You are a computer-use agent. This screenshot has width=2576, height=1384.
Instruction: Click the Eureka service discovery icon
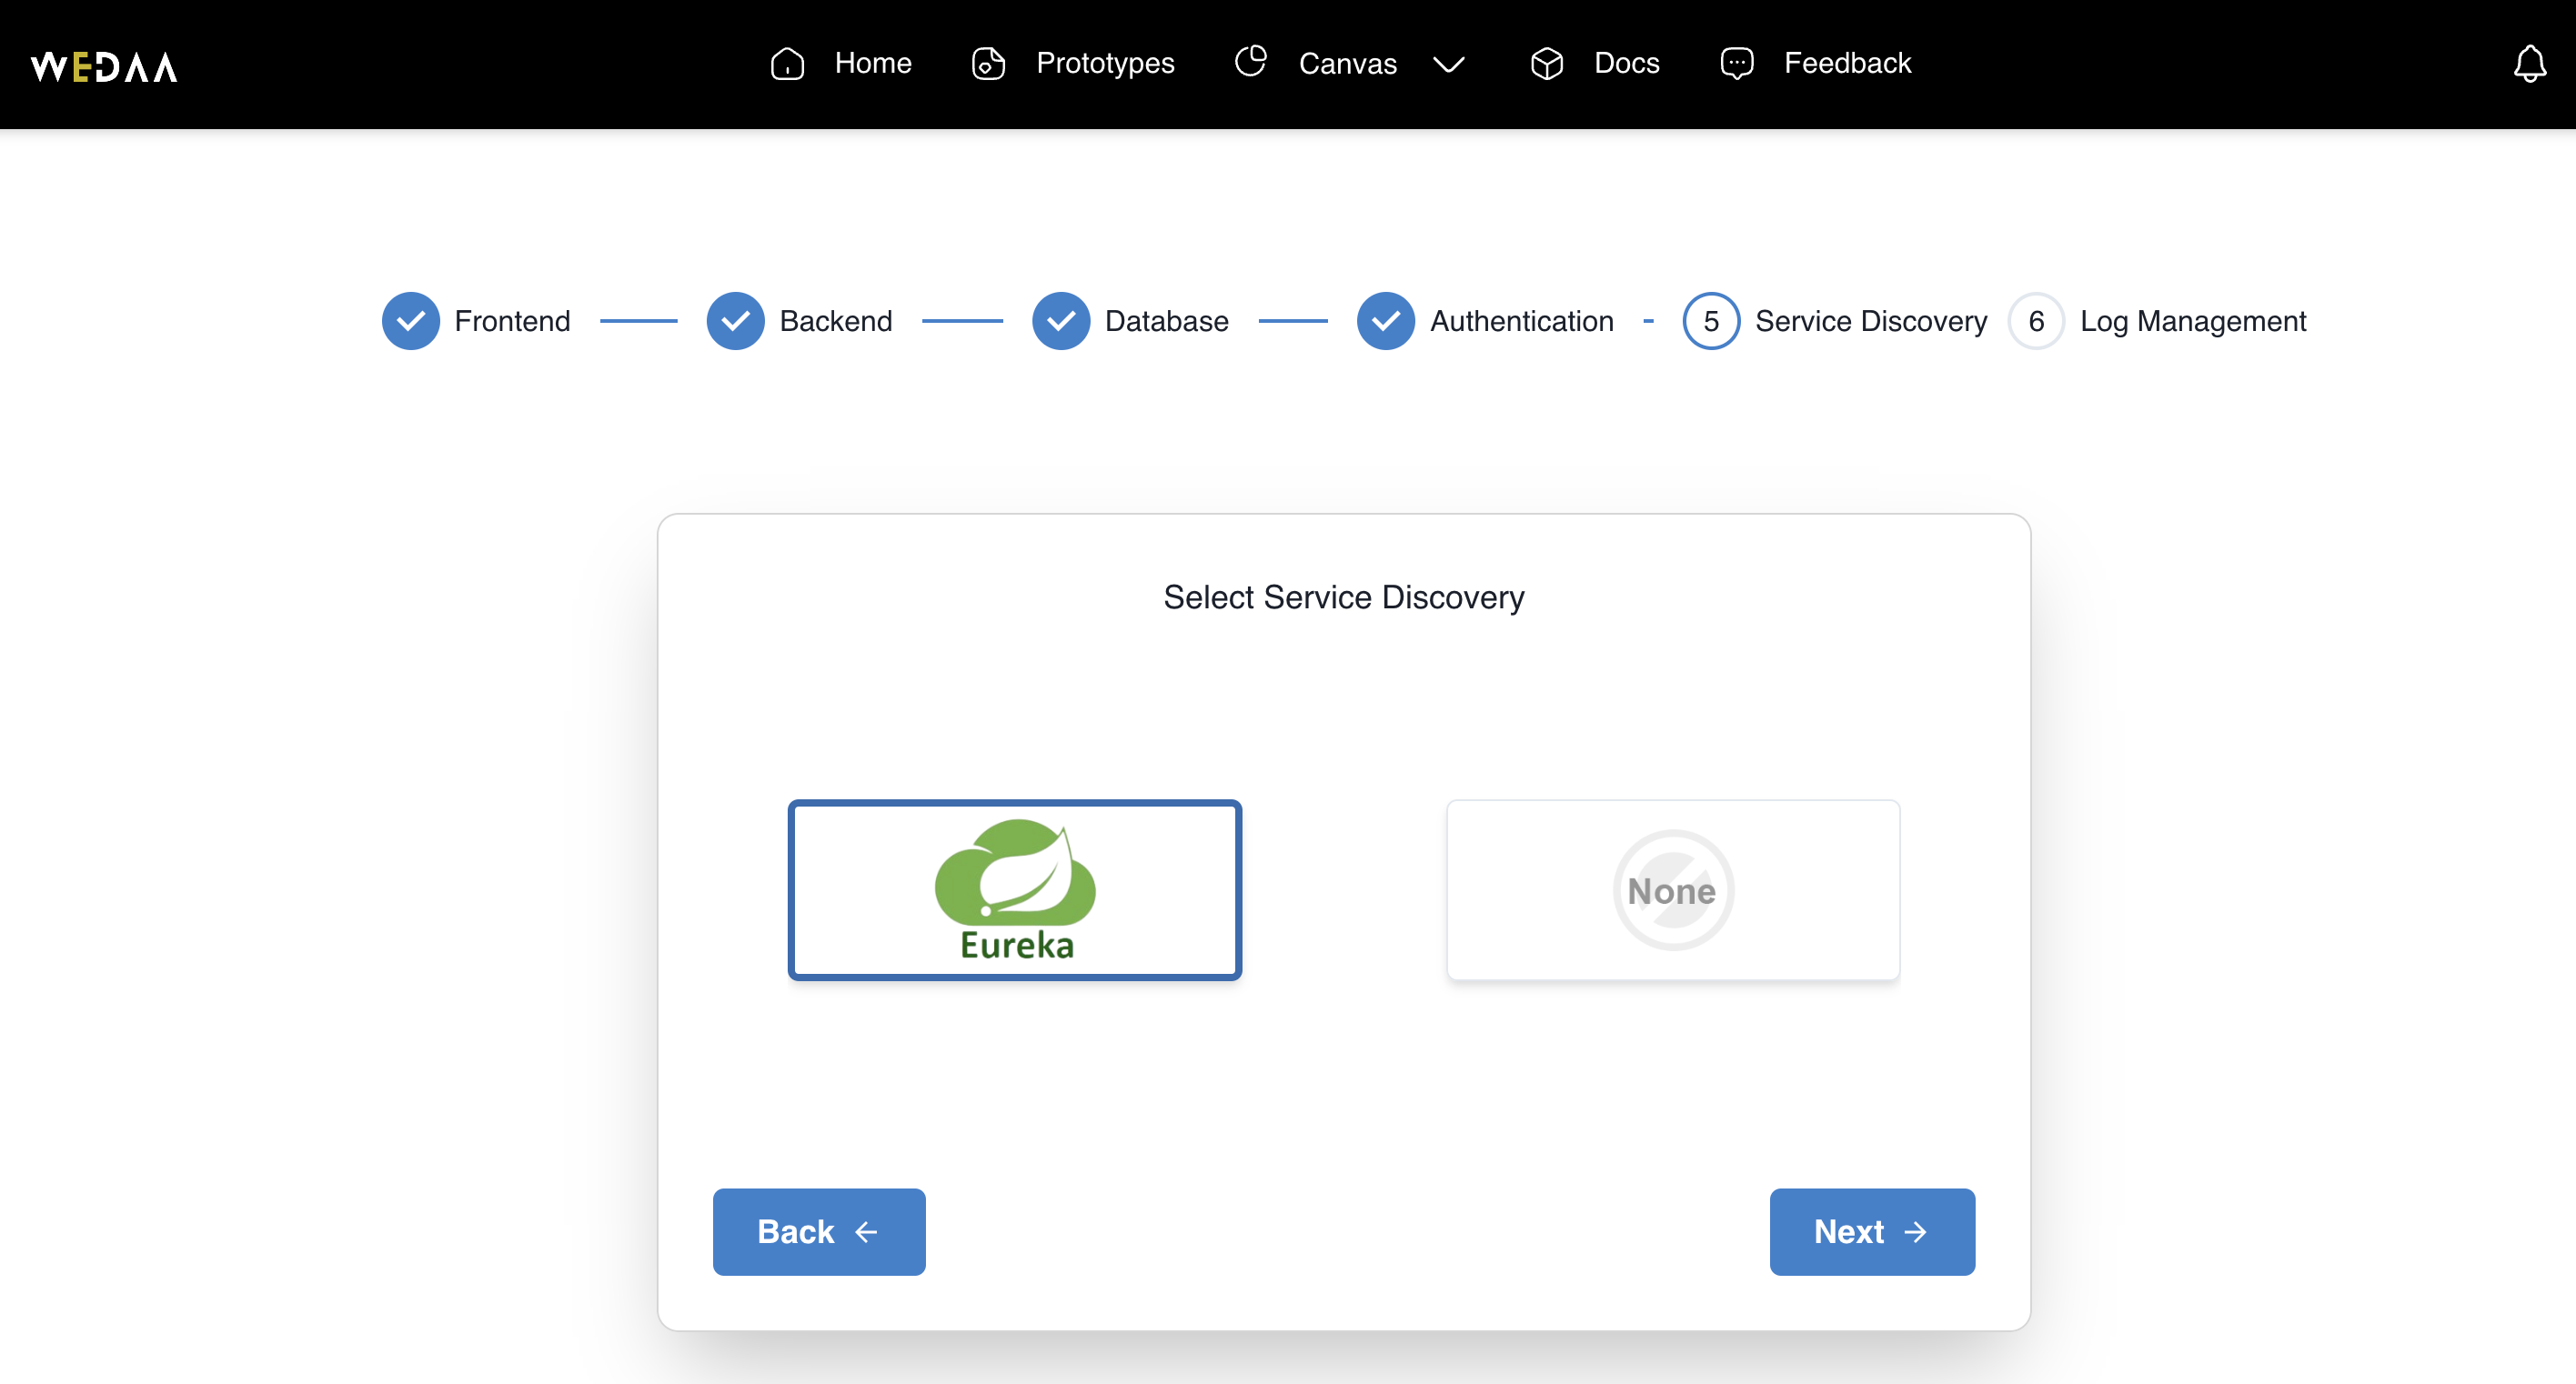pos(1014,888)
